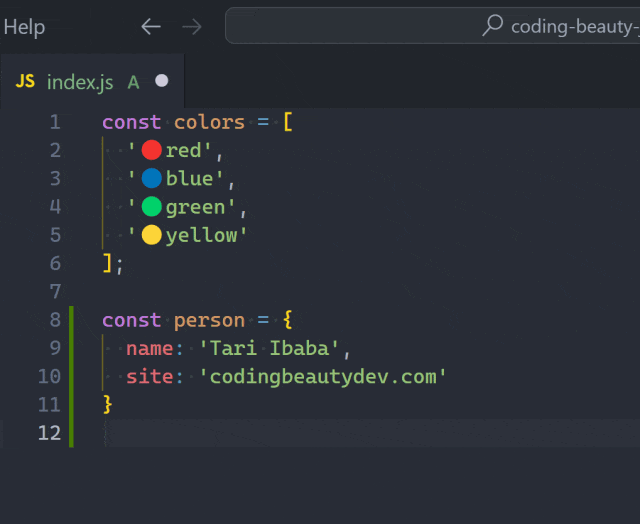Click the blue circle emoji in code
This screenshot has height=524, width=640.
(x=151, y=178)
